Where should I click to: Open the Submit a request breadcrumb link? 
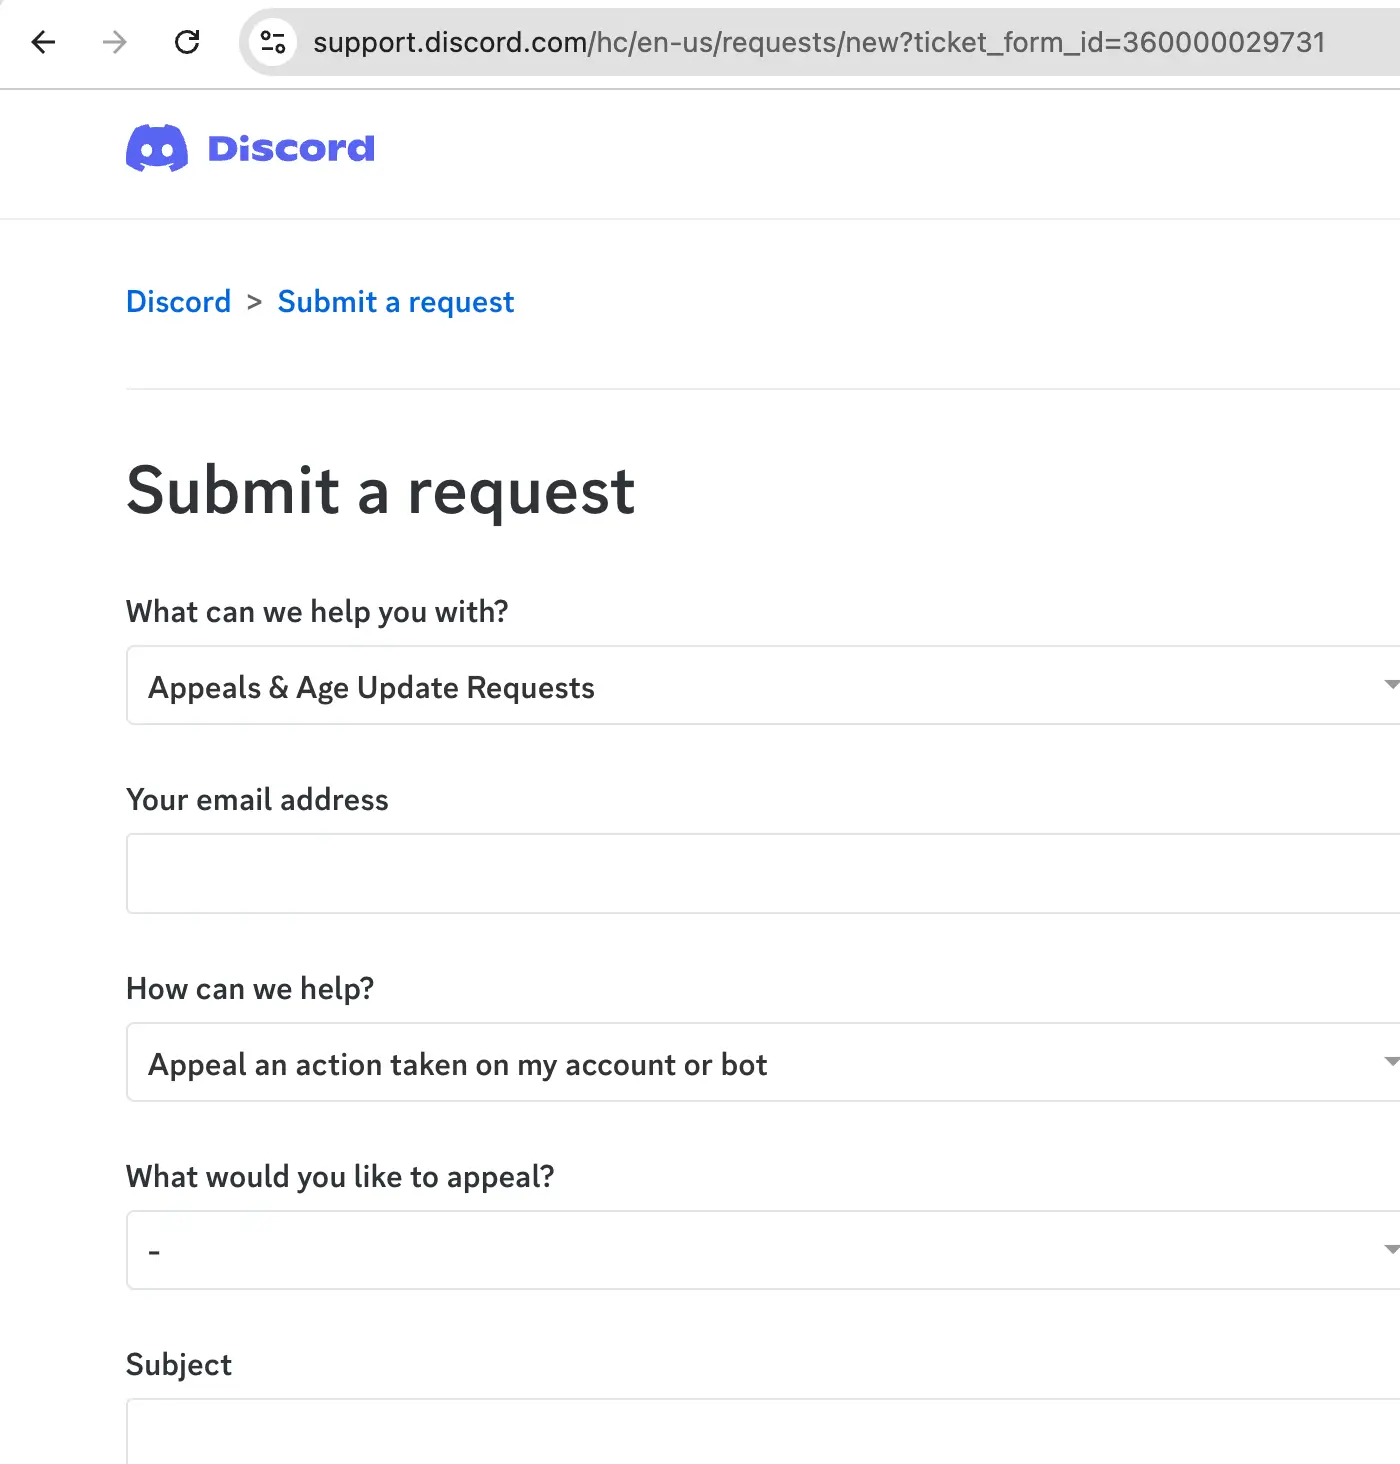[x=395, y=301]
